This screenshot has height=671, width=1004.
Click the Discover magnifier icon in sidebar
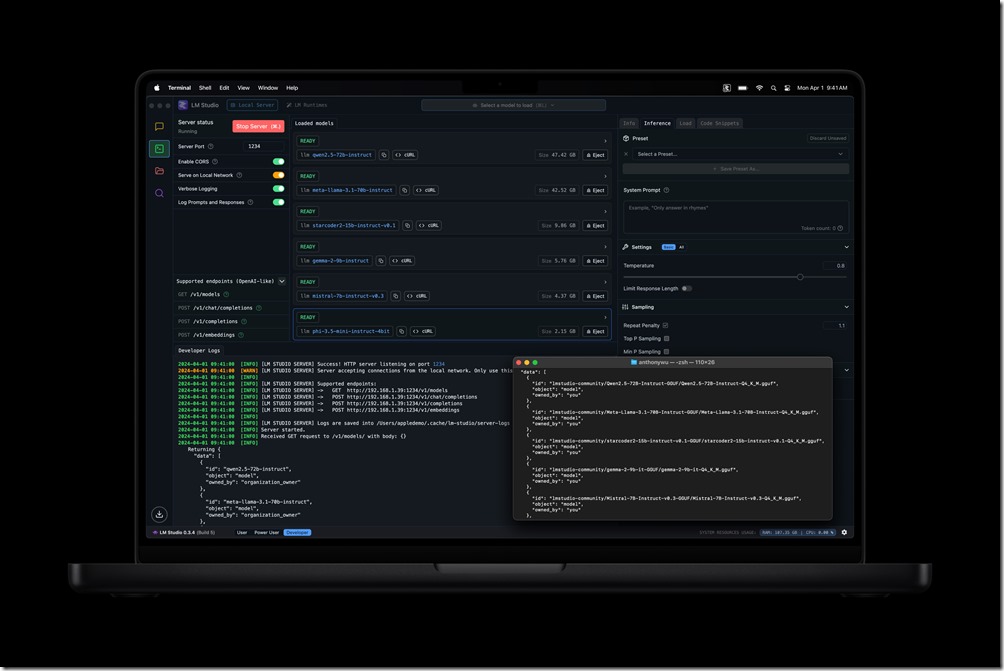click(159, 193)
